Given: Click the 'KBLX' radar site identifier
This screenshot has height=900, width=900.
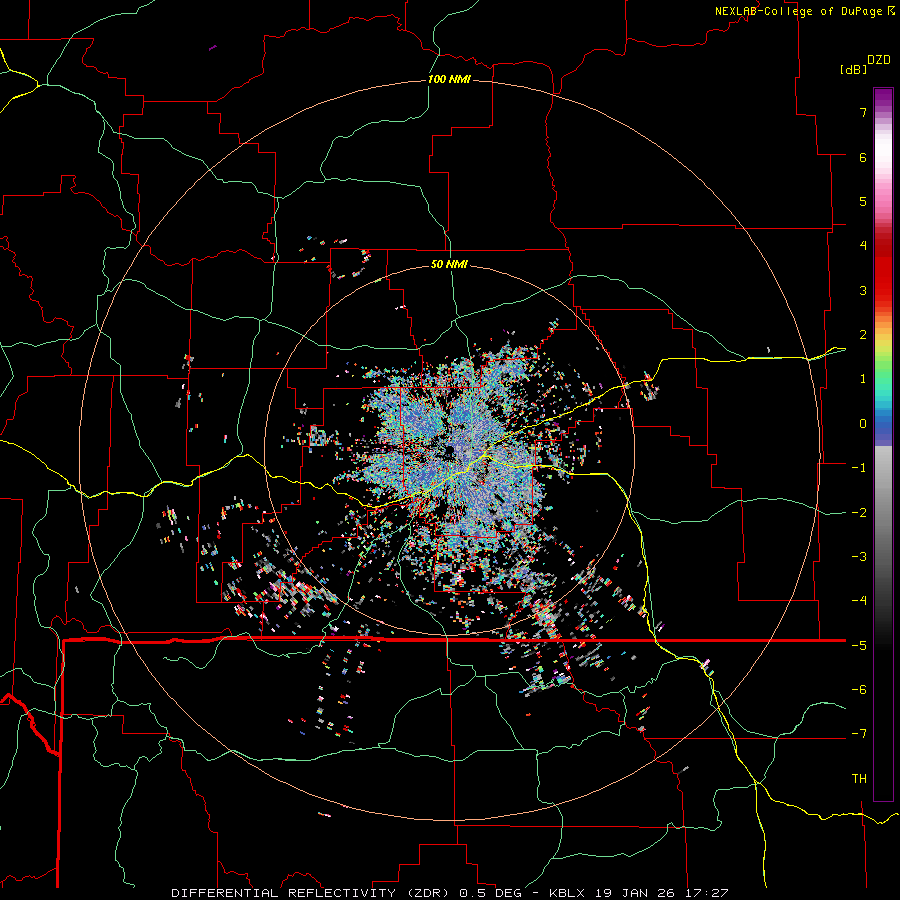Looking at the screenshot, I should pyautogui.click(x=566, y=893).
